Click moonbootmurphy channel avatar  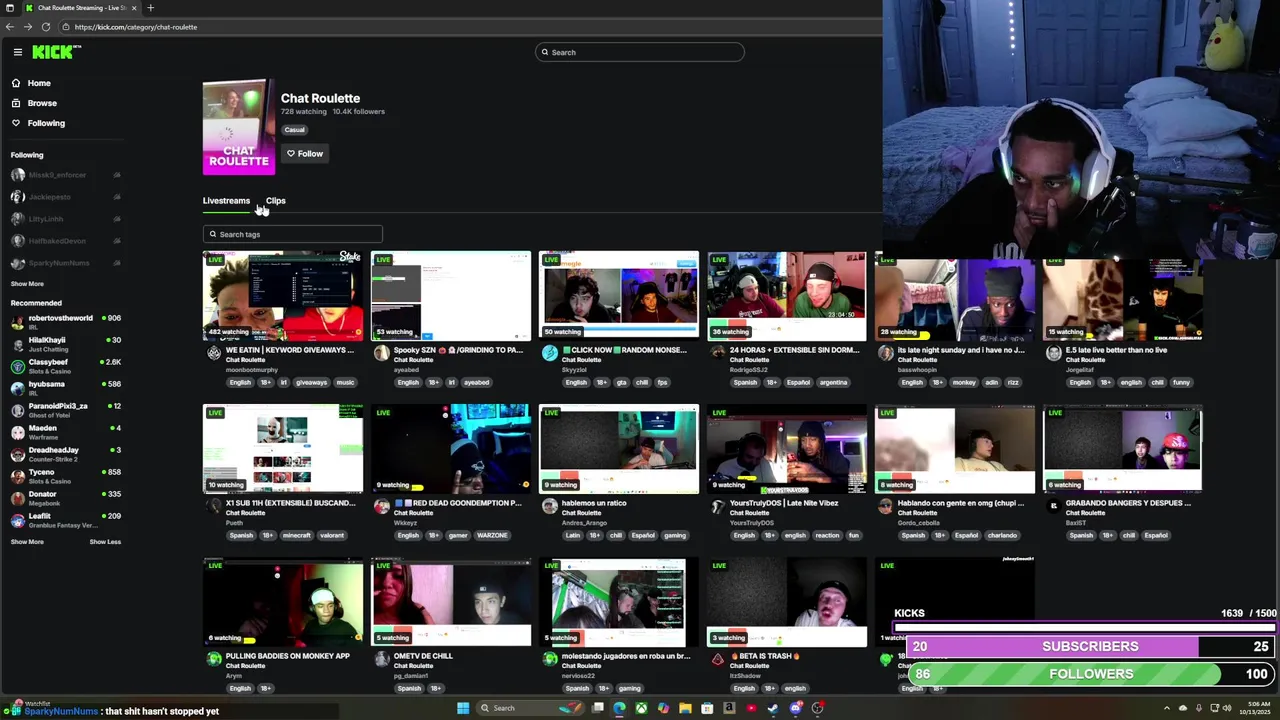[x=214, y=353]
